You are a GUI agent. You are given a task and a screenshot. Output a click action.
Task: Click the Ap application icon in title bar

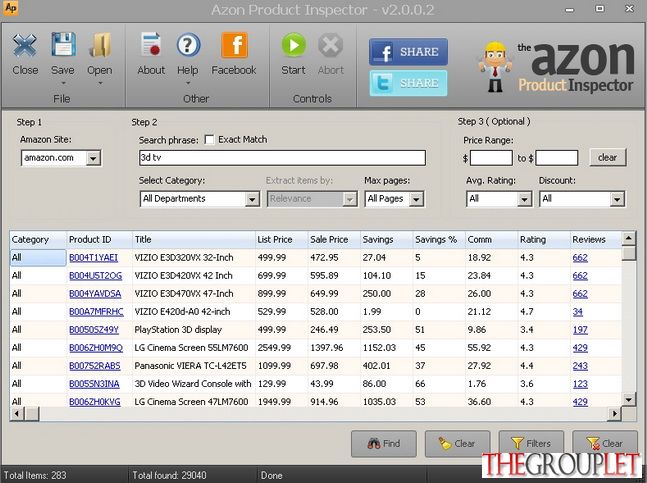click(10, 8)
